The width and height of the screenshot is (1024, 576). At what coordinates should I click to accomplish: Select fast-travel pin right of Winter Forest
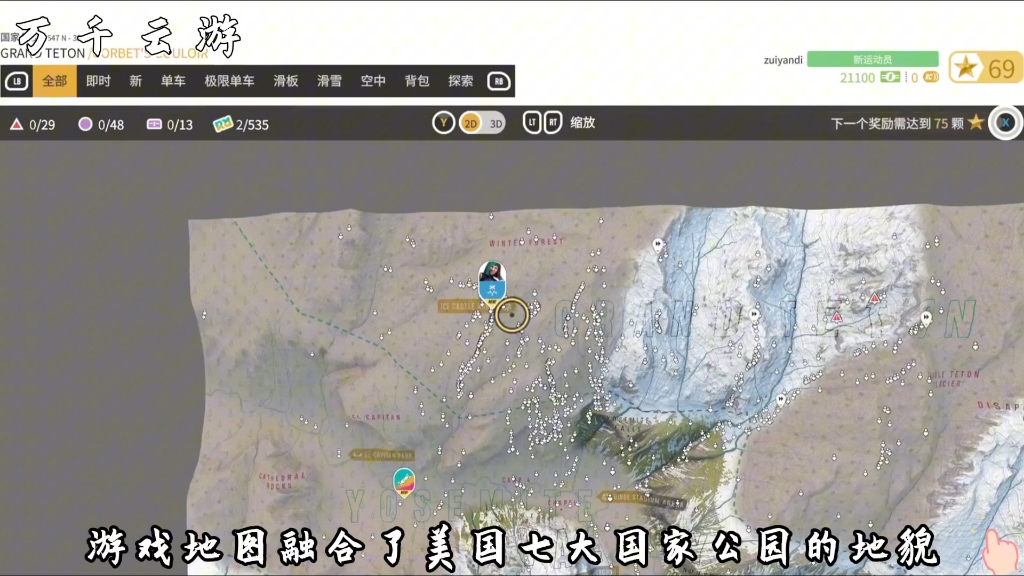[x=658, y=246]
